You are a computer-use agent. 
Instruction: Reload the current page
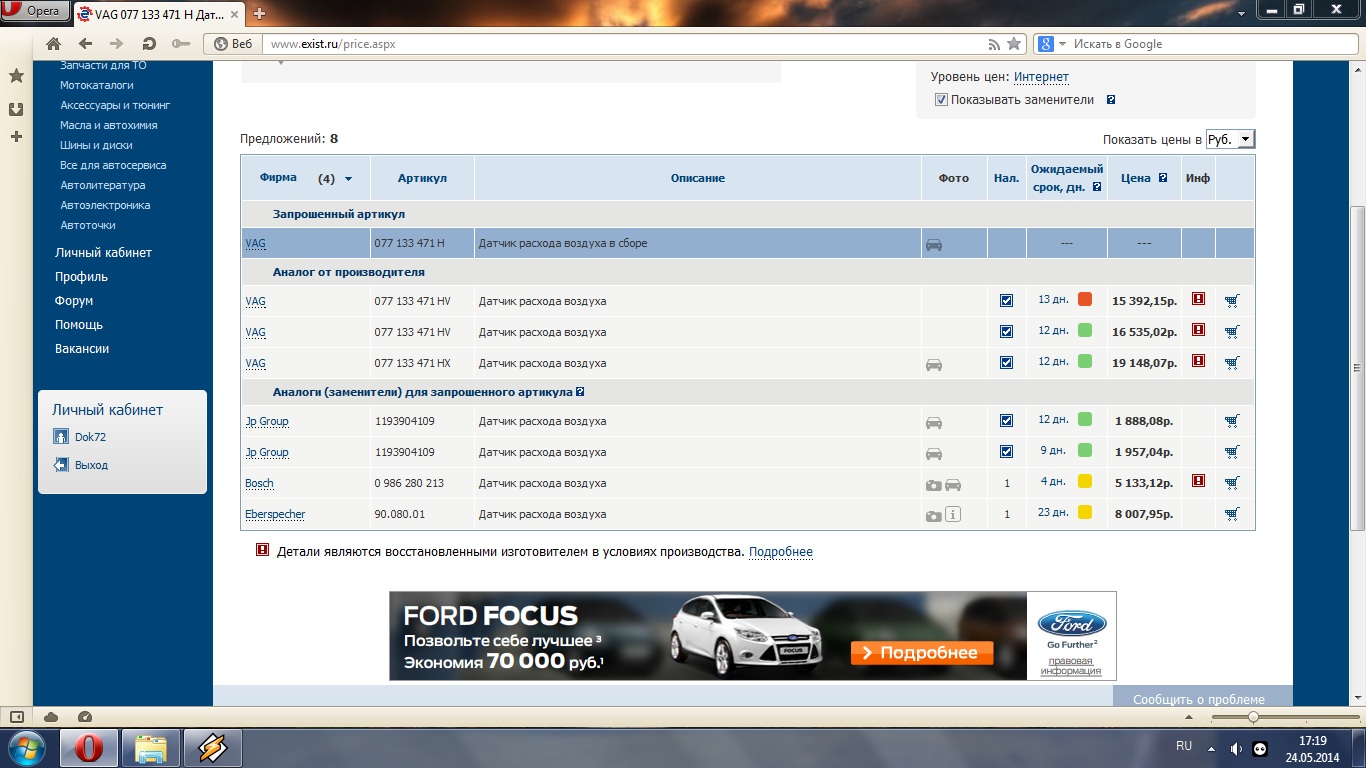[149, 44]
